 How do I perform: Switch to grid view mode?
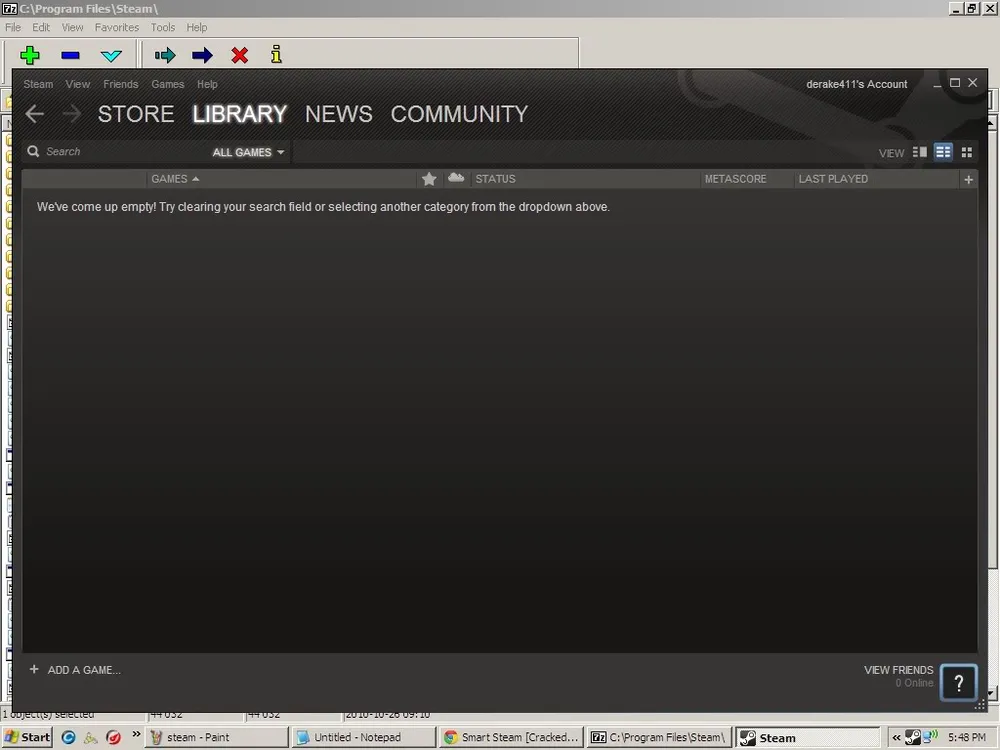click(x=966, y=152)
